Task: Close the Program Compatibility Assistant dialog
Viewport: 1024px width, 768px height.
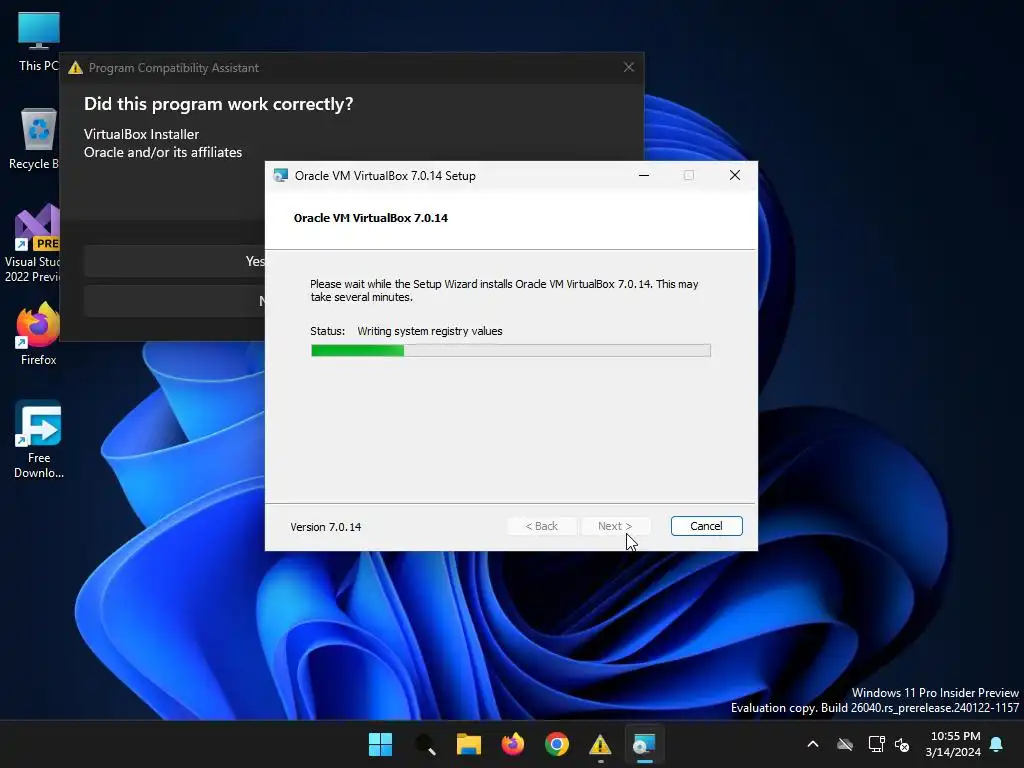Action: click(x=629, y=67)
